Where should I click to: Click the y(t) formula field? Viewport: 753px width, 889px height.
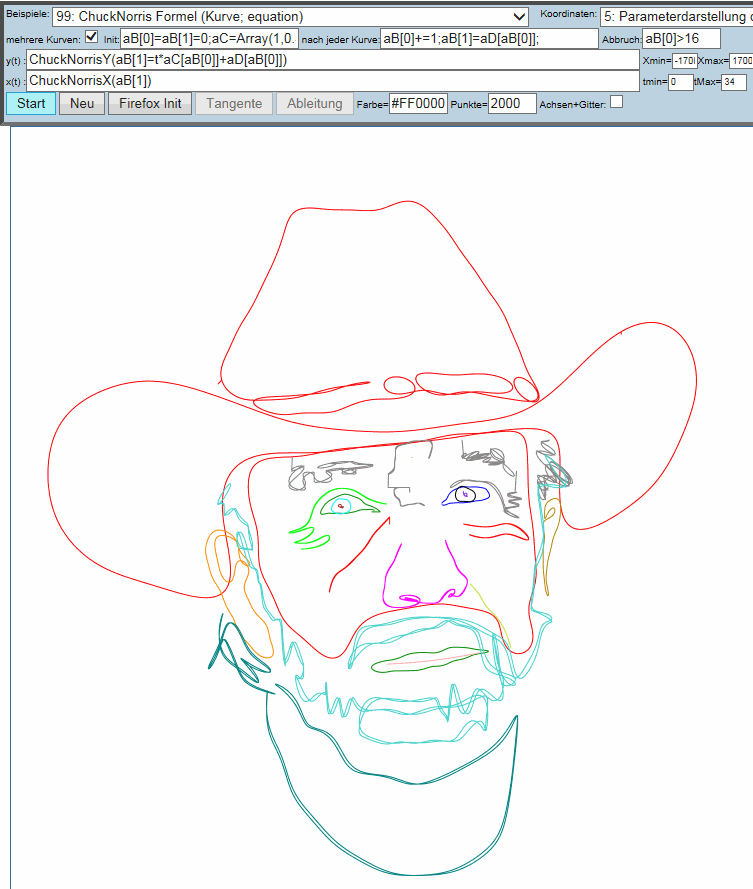333,60
